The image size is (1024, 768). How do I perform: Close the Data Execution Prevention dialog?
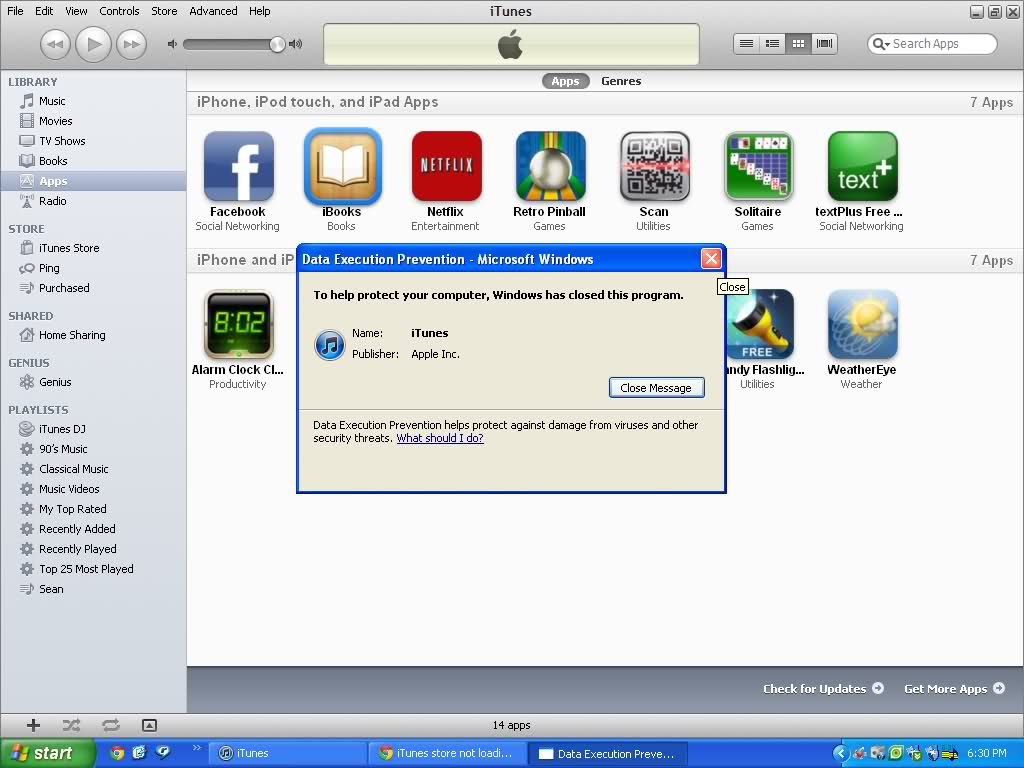(711, 259)
